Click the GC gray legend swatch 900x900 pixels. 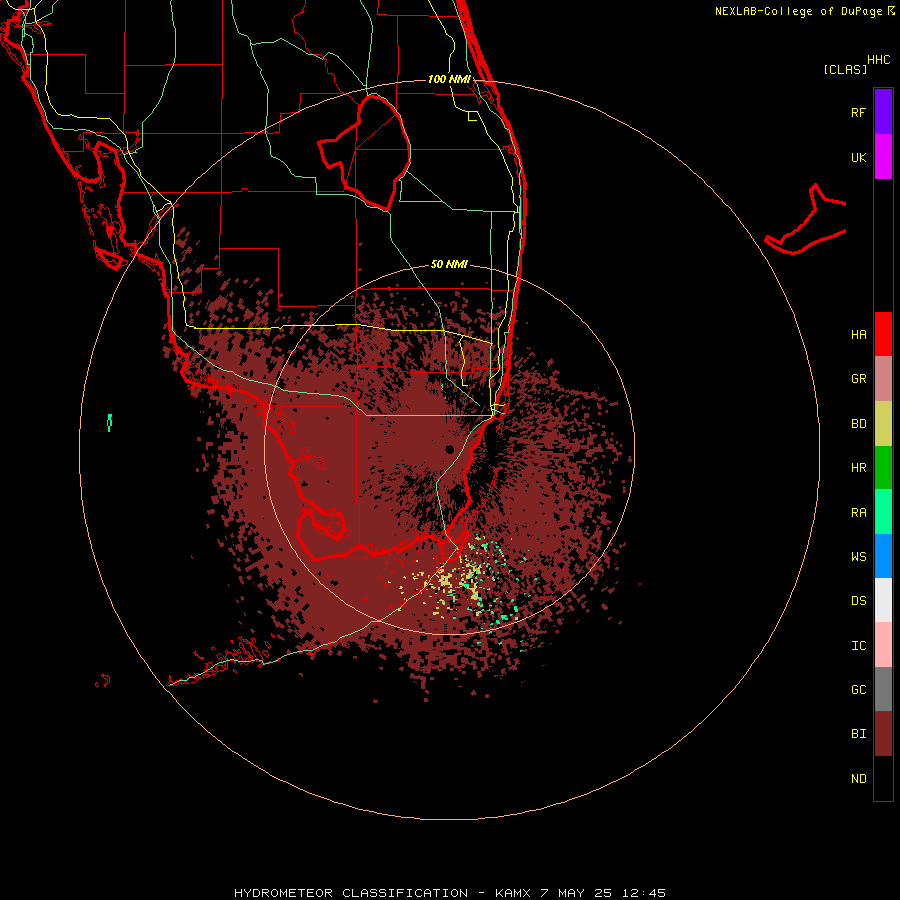883,689
